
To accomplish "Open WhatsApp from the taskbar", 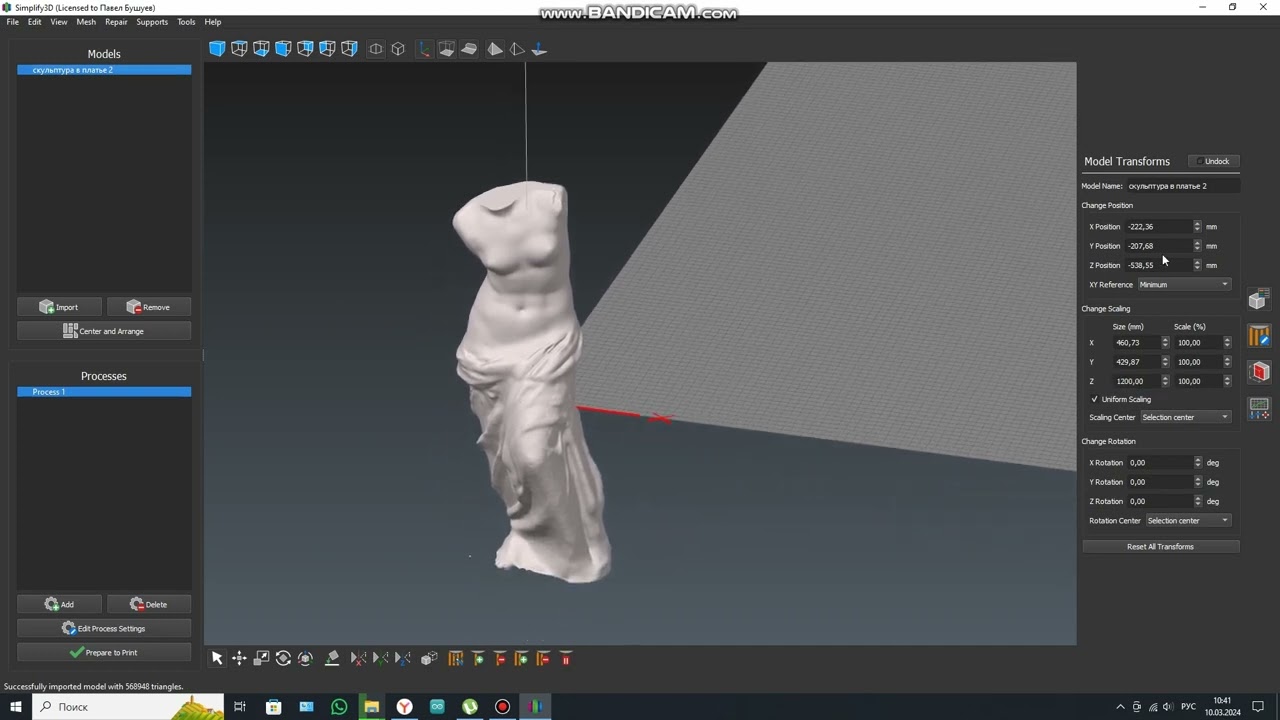I will pyautogui.click(x=339, y=707).
